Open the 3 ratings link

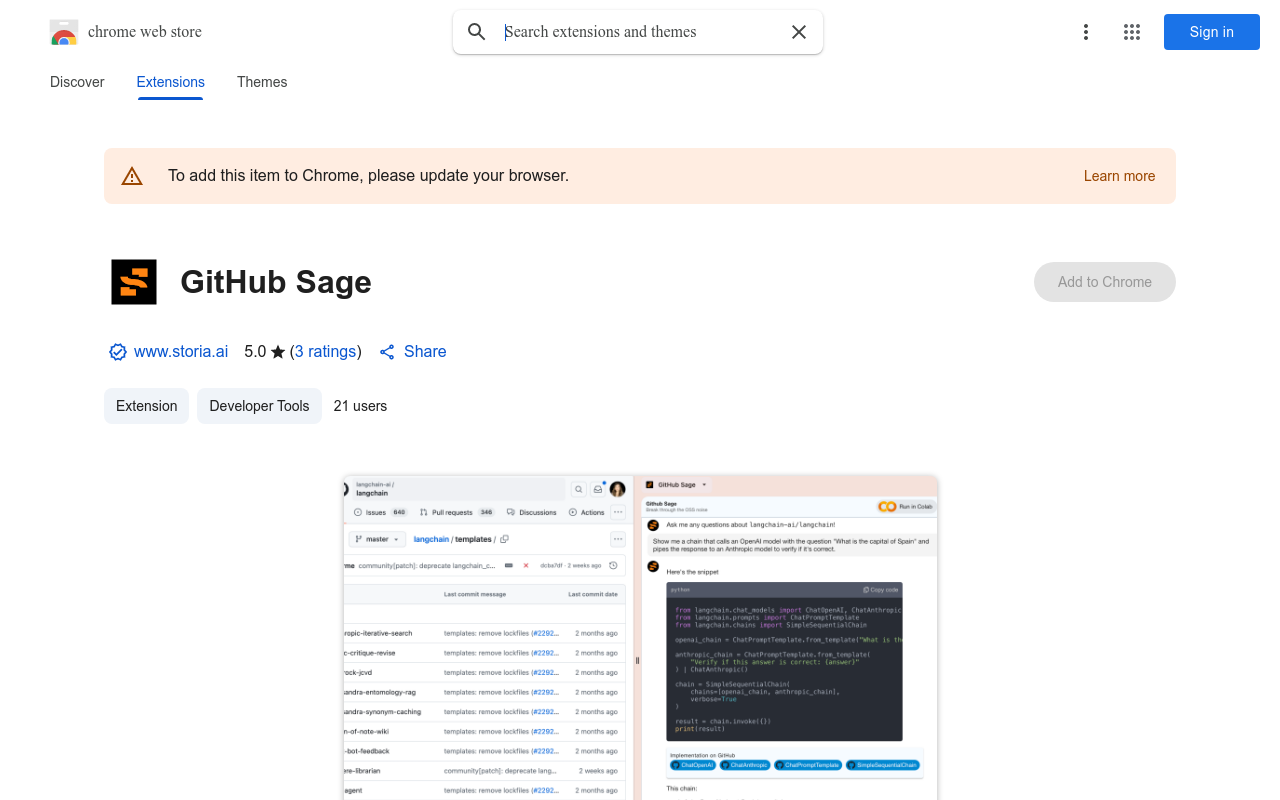pos(326,352)
